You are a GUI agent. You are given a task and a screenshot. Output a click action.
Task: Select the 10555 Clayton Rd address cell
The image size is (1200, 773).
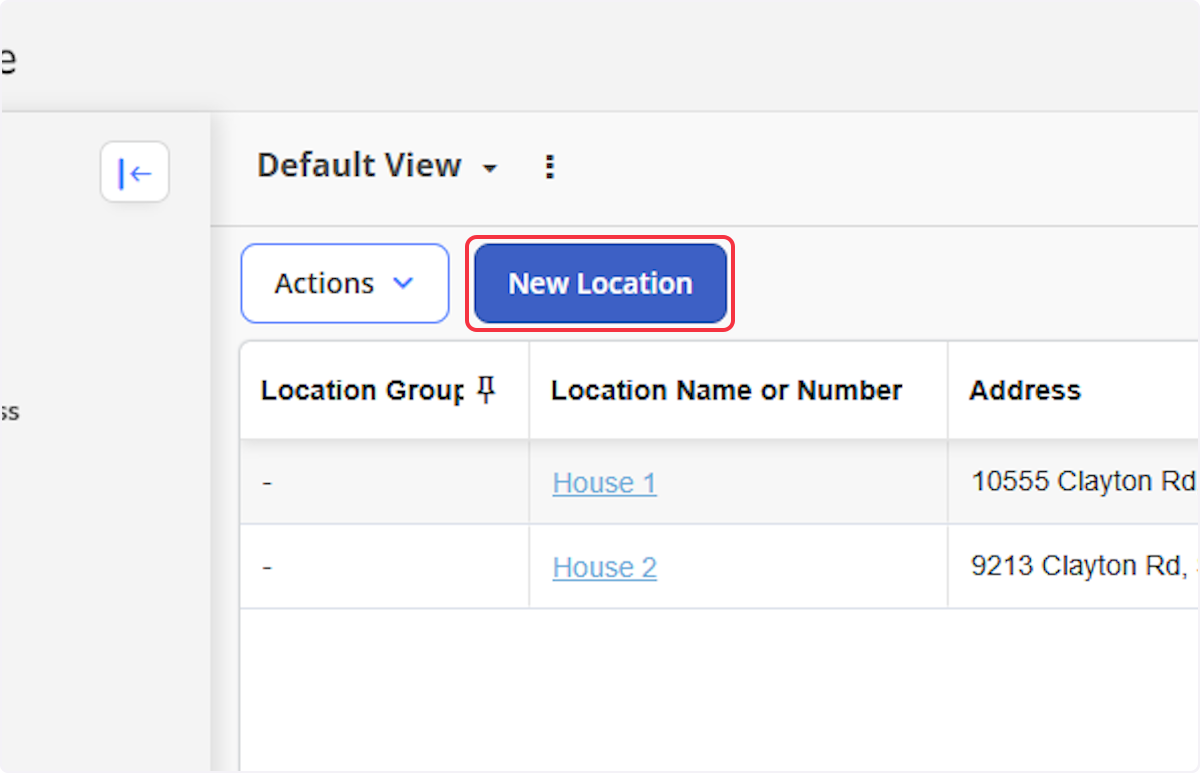[1074, 482]
